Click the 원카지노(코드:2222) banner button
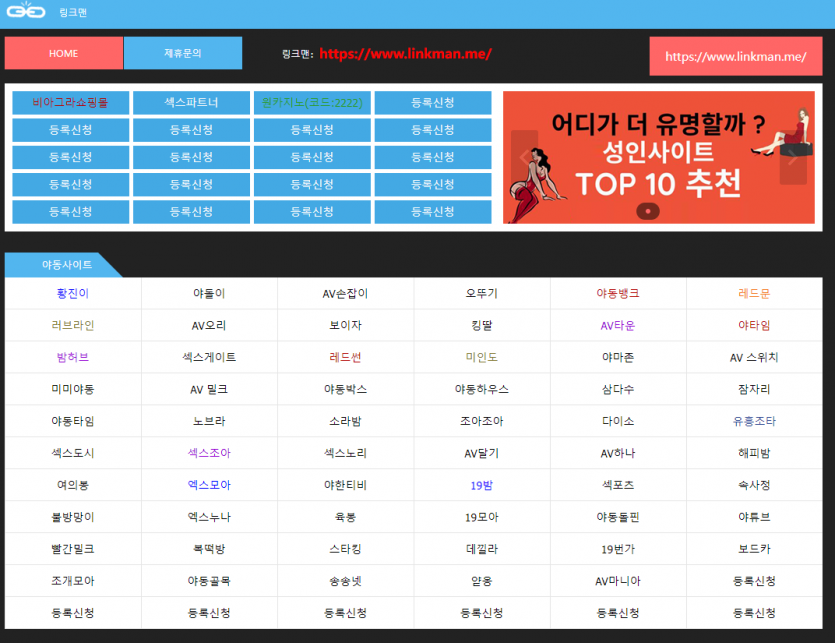This screenshot has width=835, height=643. [312, 102]
